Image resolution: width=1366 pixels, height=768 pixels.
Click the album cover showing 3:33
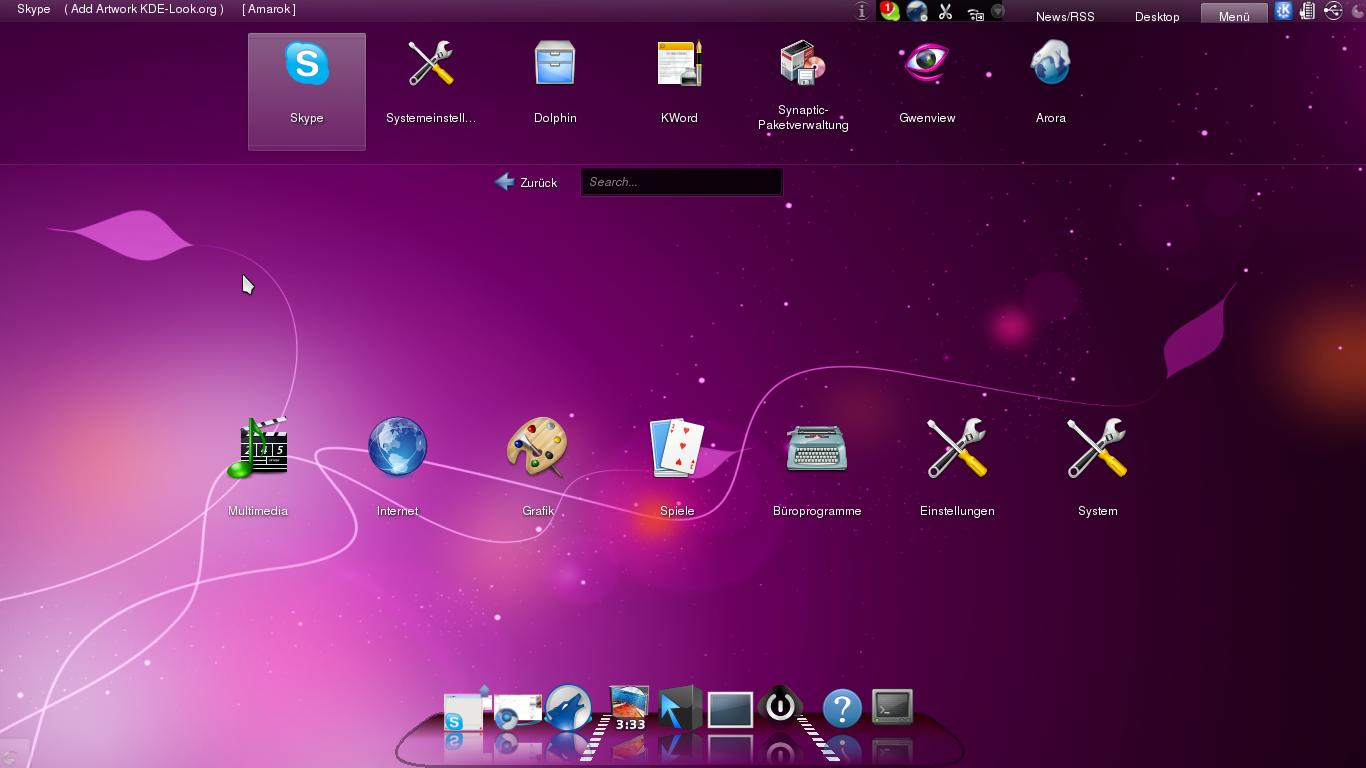630,708
